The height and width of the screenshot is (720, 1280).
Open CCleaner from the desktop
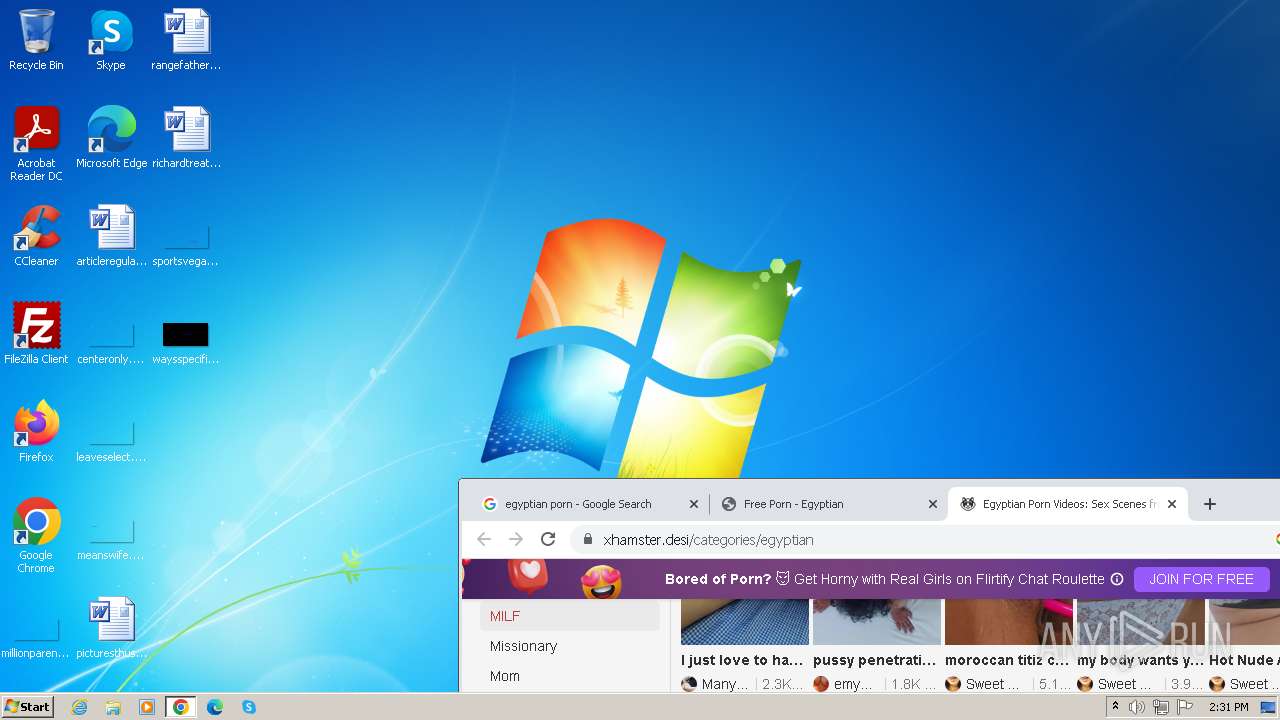click(x=36, y=236)
